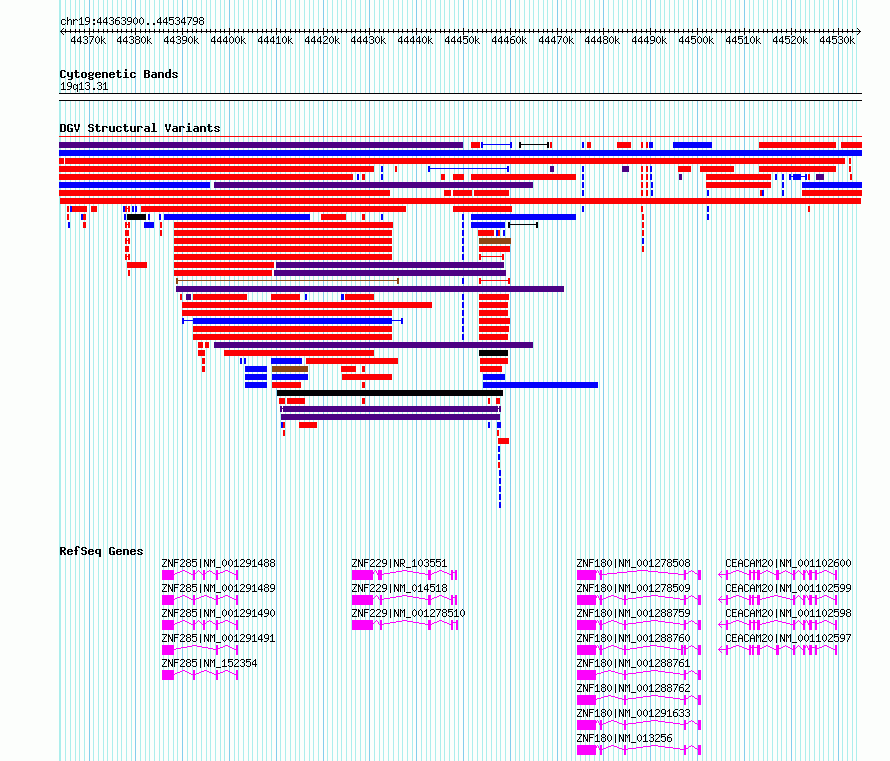Open ZNF285|NM_001291490 gene label
890x761 pixels.
pos(219,613)
